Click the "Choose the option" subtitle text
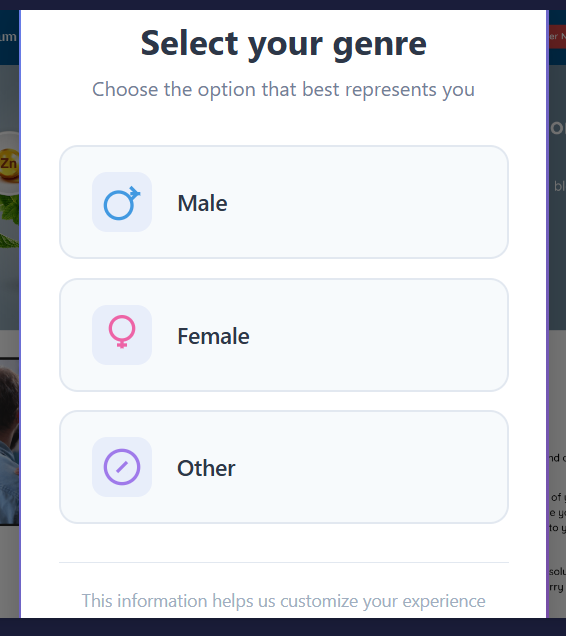 click(283, 90)
